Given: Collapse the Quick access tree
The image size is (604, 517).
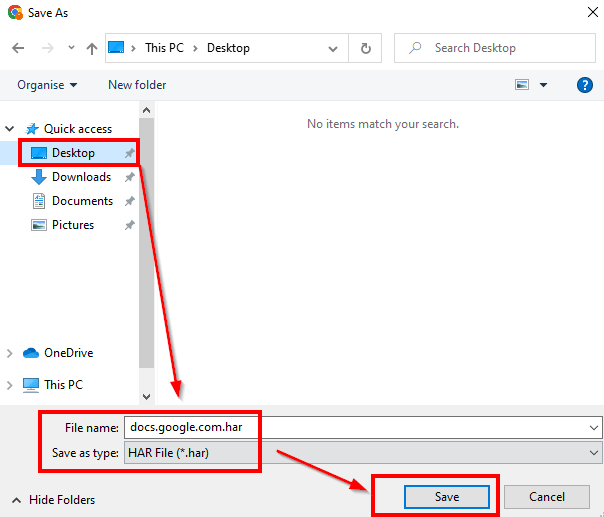Looking at the screenshot, I should coord(10,129).
